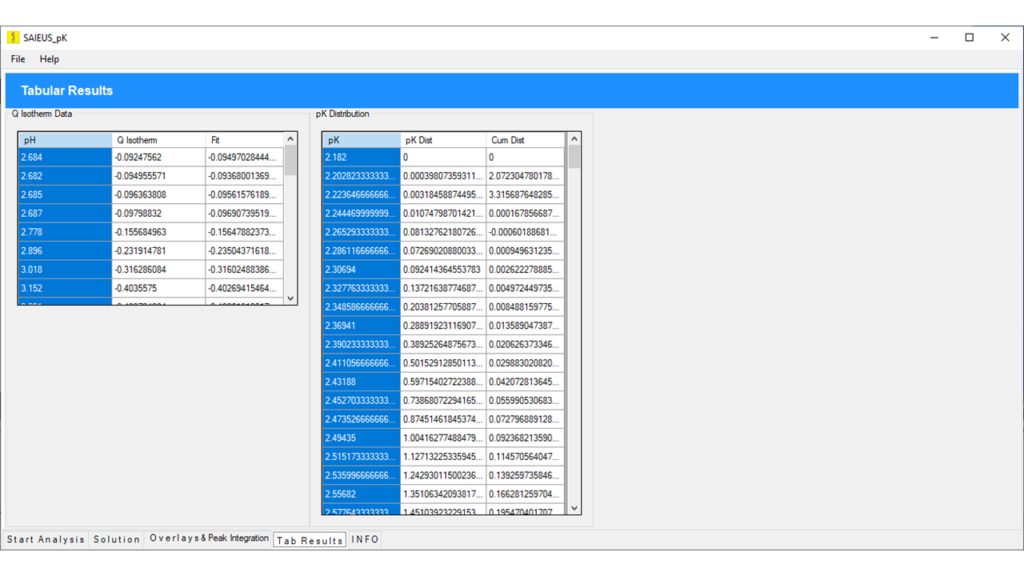Click the isotherm table scrollbar thumb

pos(291,160)
